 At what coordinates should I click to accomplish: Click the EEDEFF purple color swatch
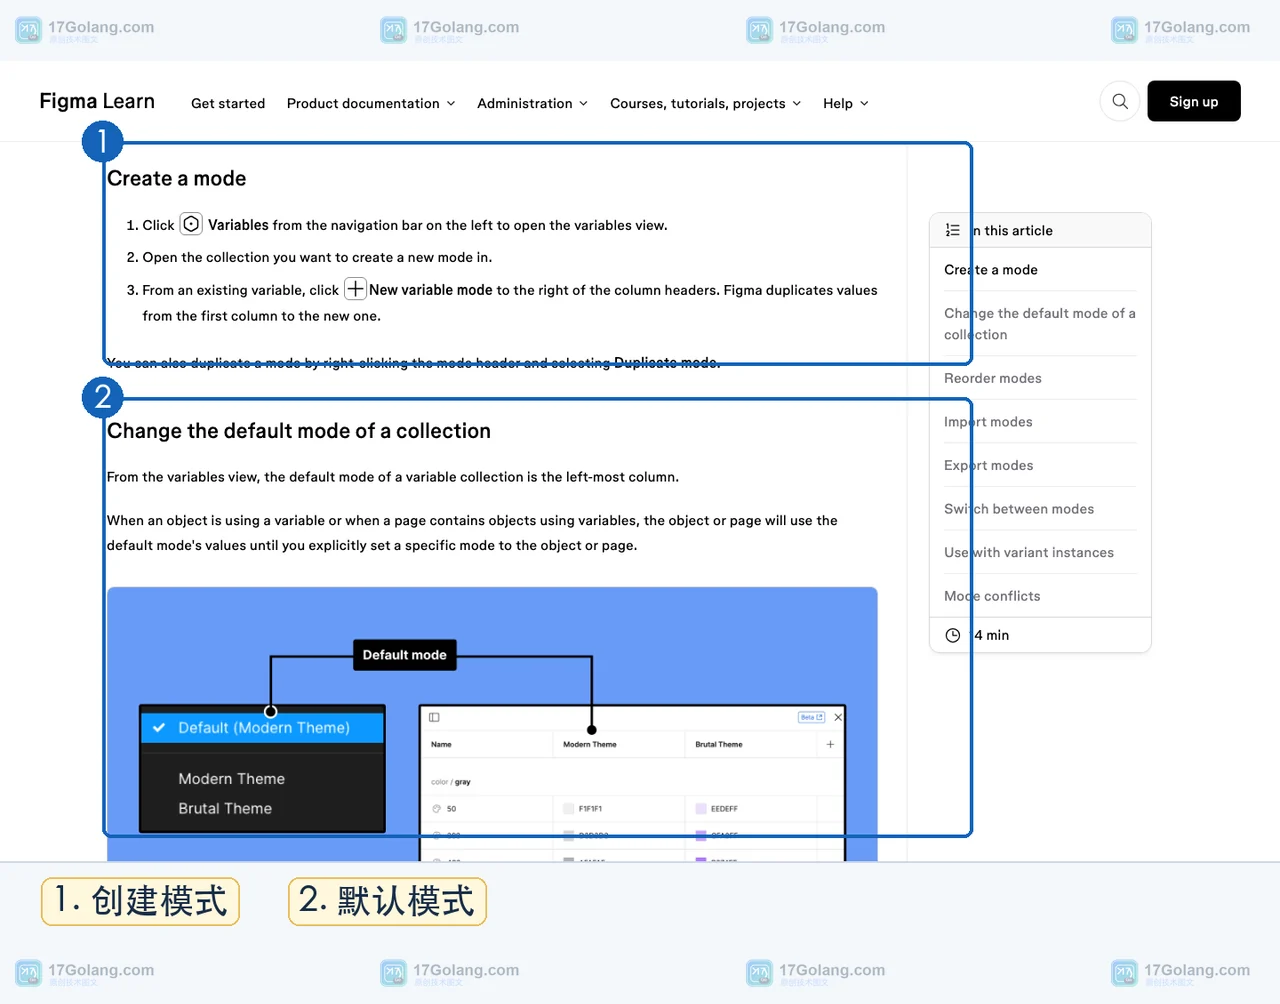pos(701,808)
